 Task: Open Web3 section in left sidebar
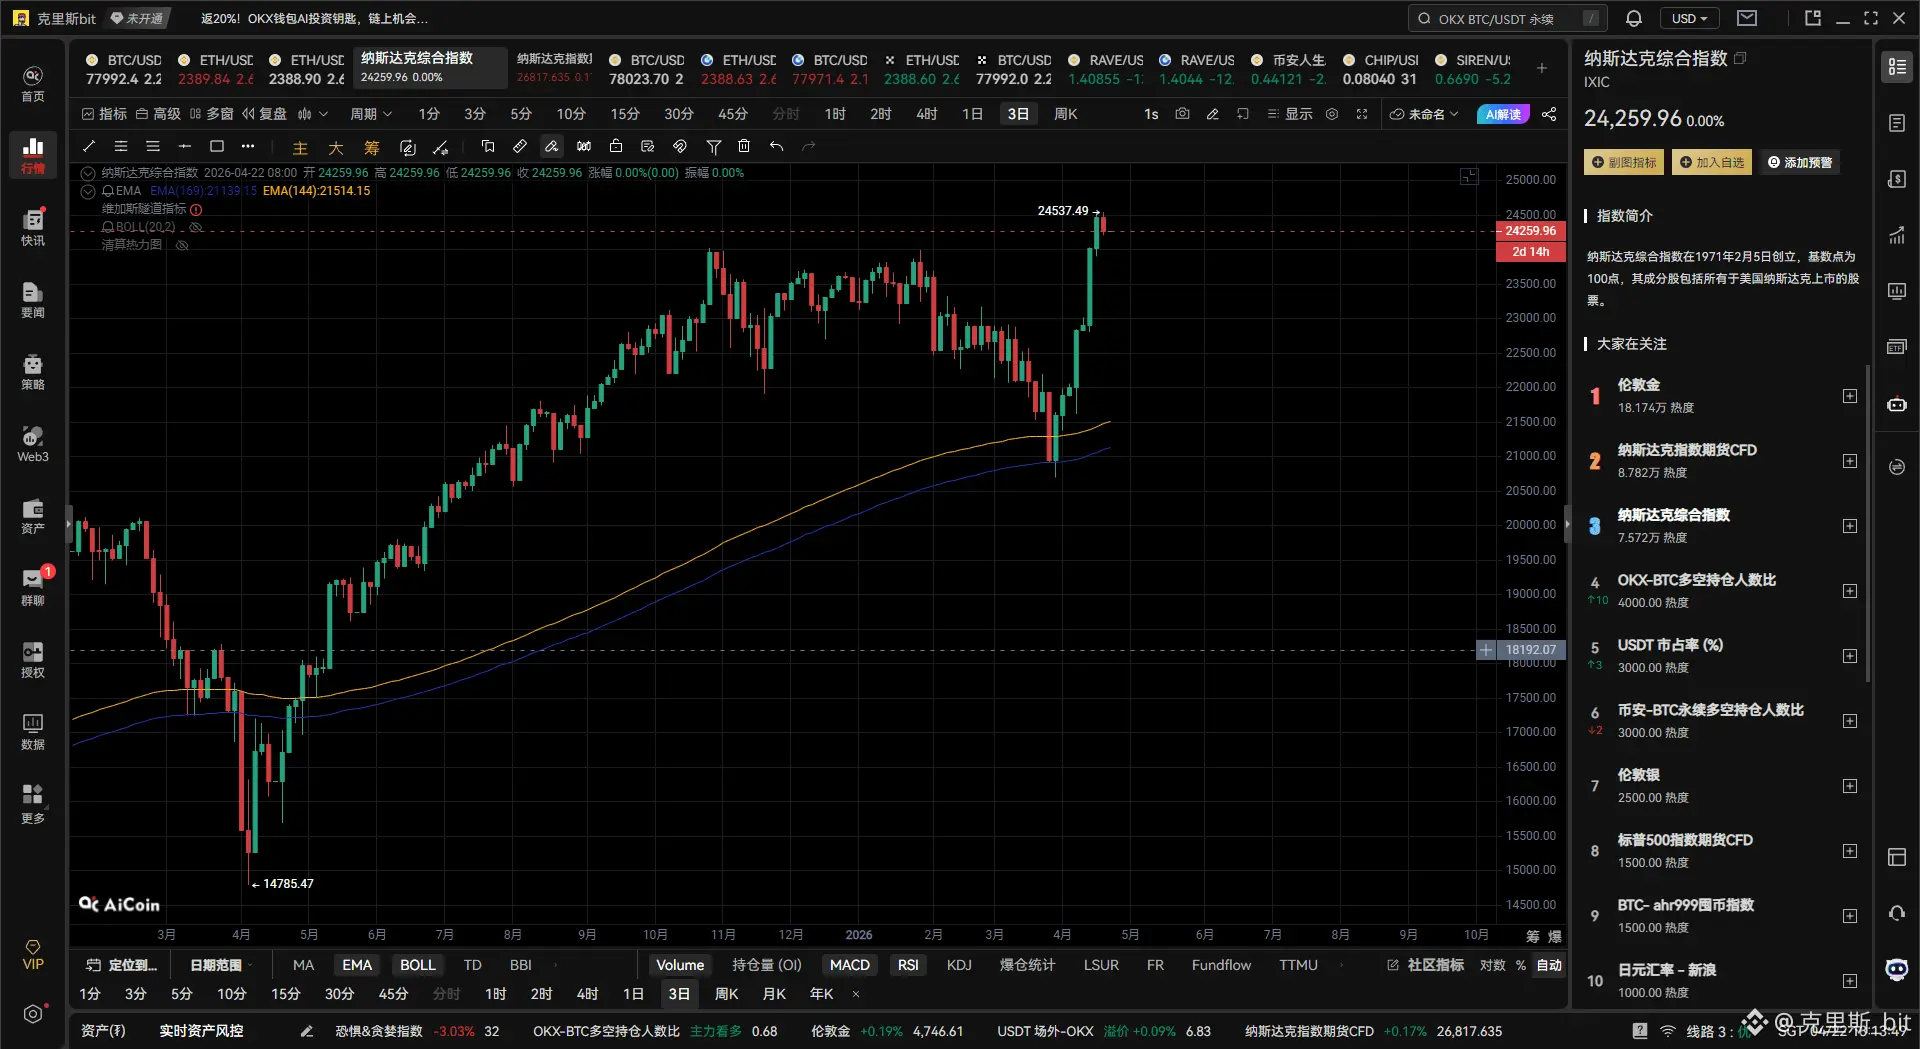point(33,443)
